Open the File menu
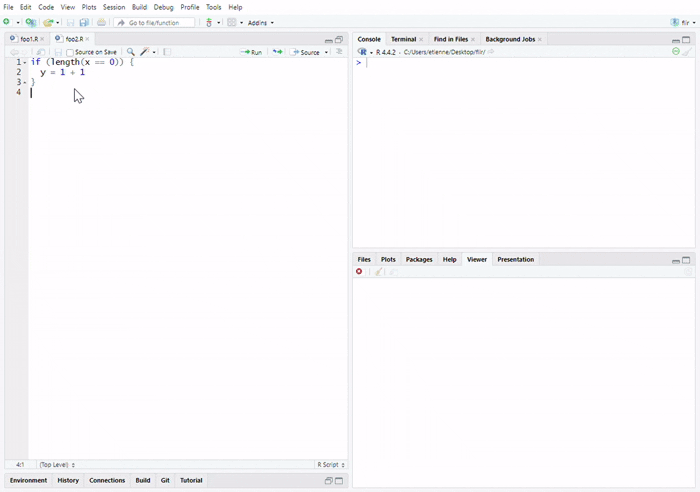Screen dimensions: 700x492 click(8, 7)
